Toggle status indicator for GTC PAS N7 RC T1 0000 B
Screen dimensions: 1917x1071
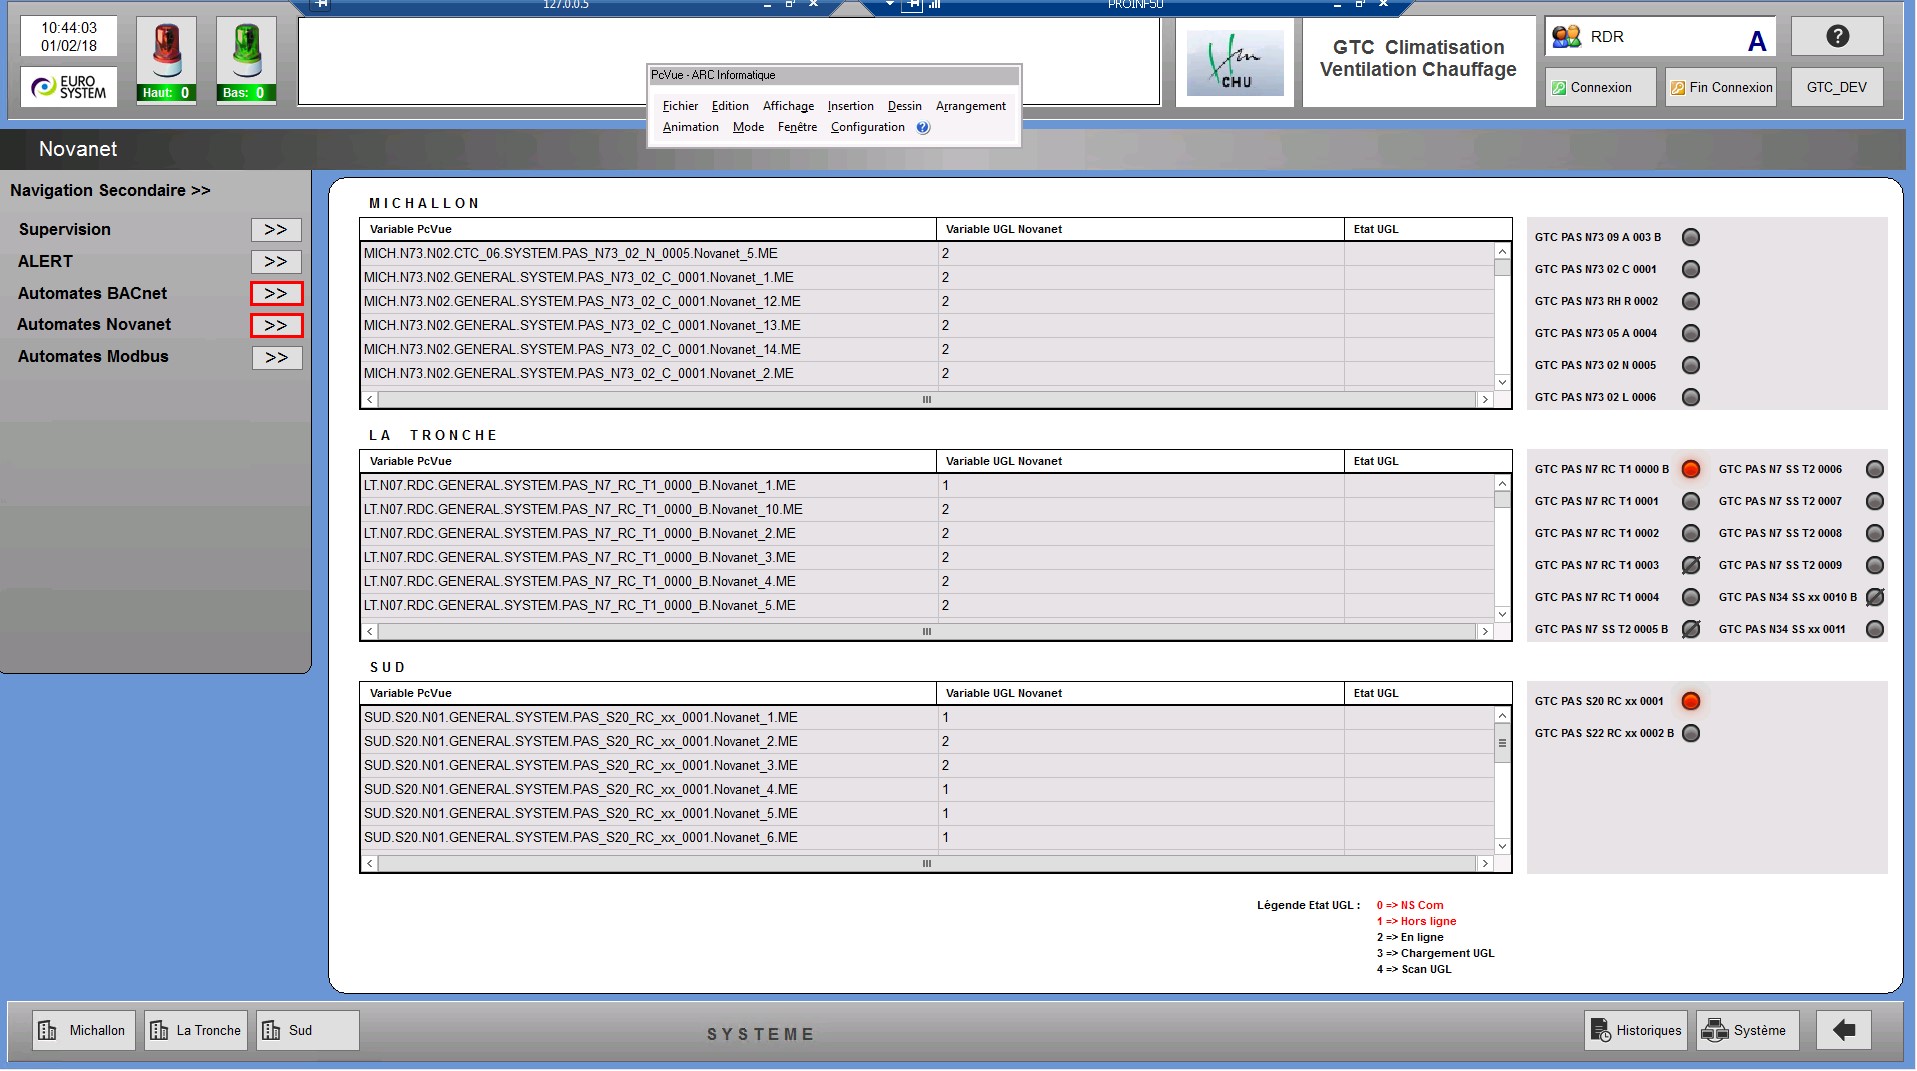1690,469
